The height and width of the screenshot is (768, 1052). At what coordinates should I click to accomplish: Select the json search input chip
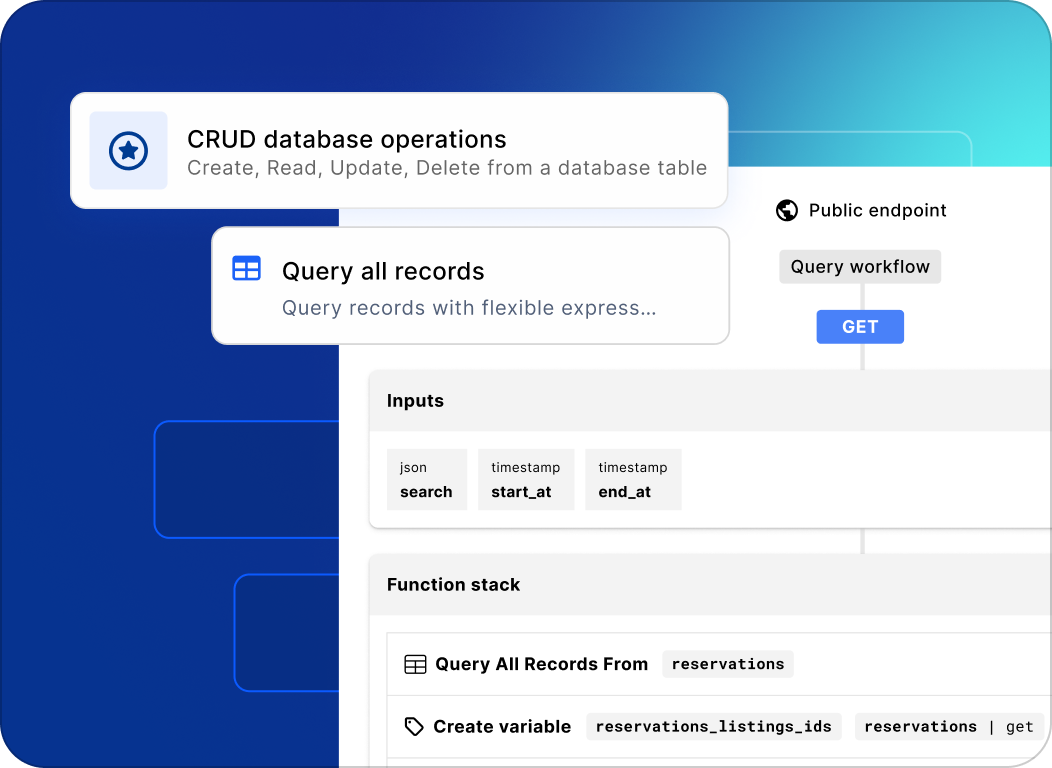[x=426, y=480]
